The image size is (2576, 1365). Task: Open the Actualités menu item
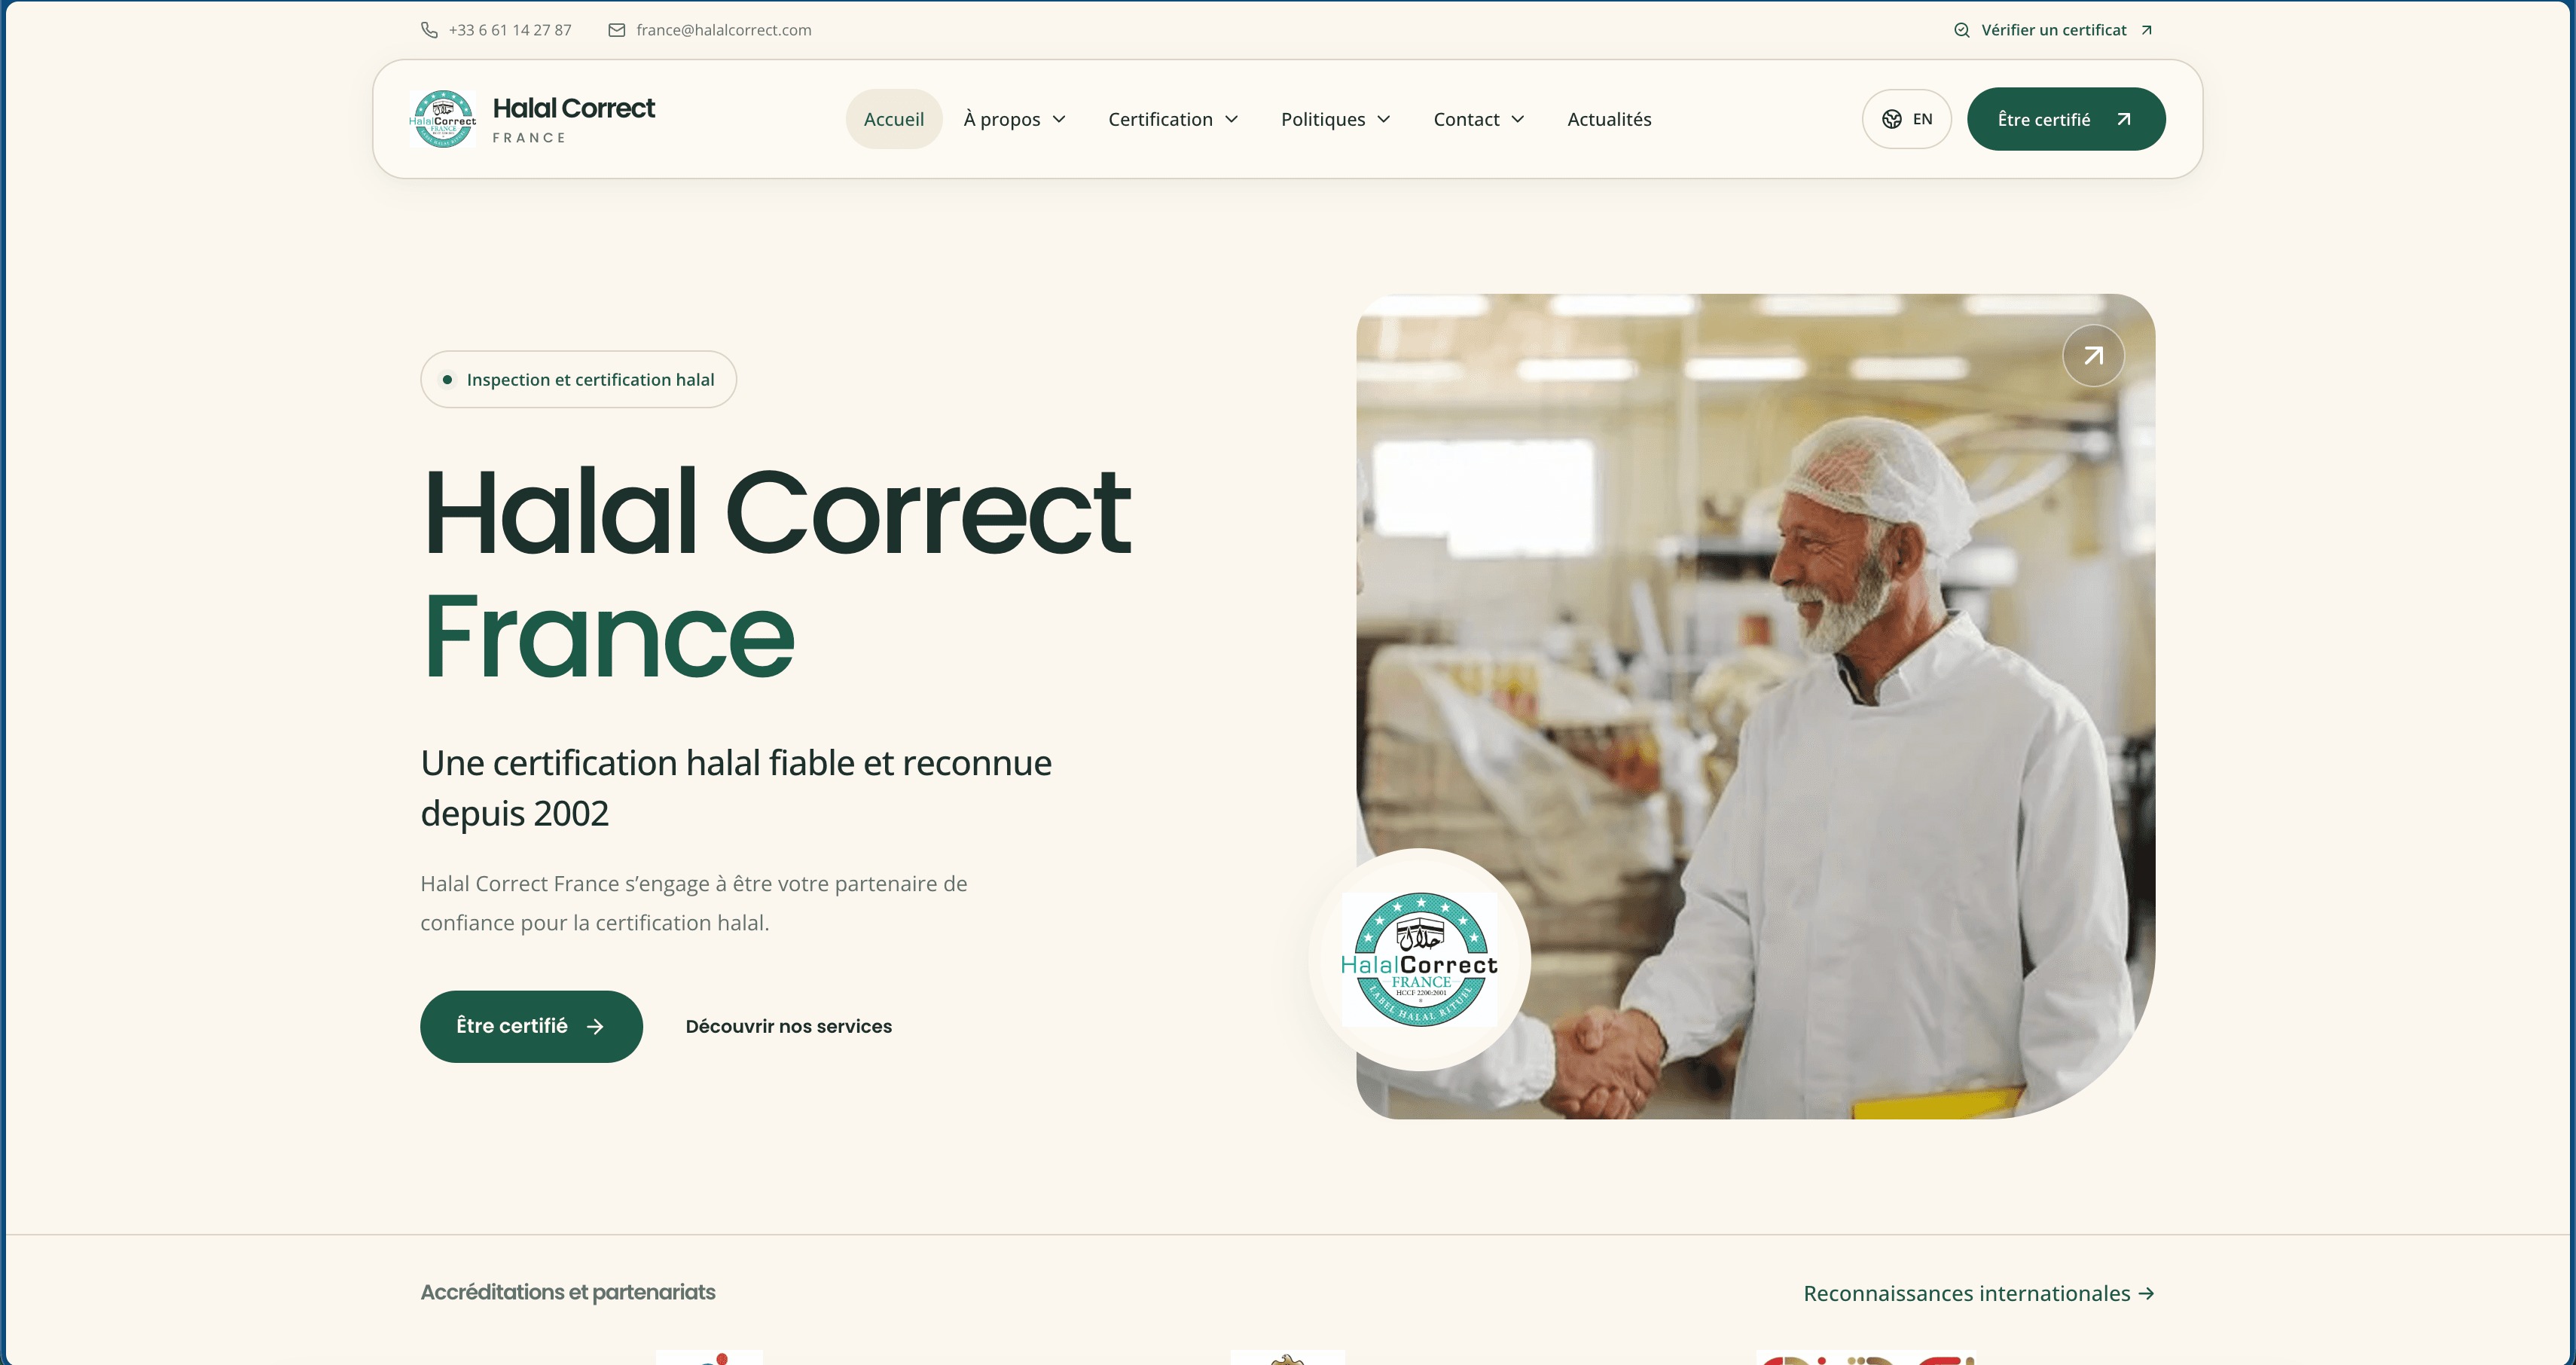(x=1609, y=119)
